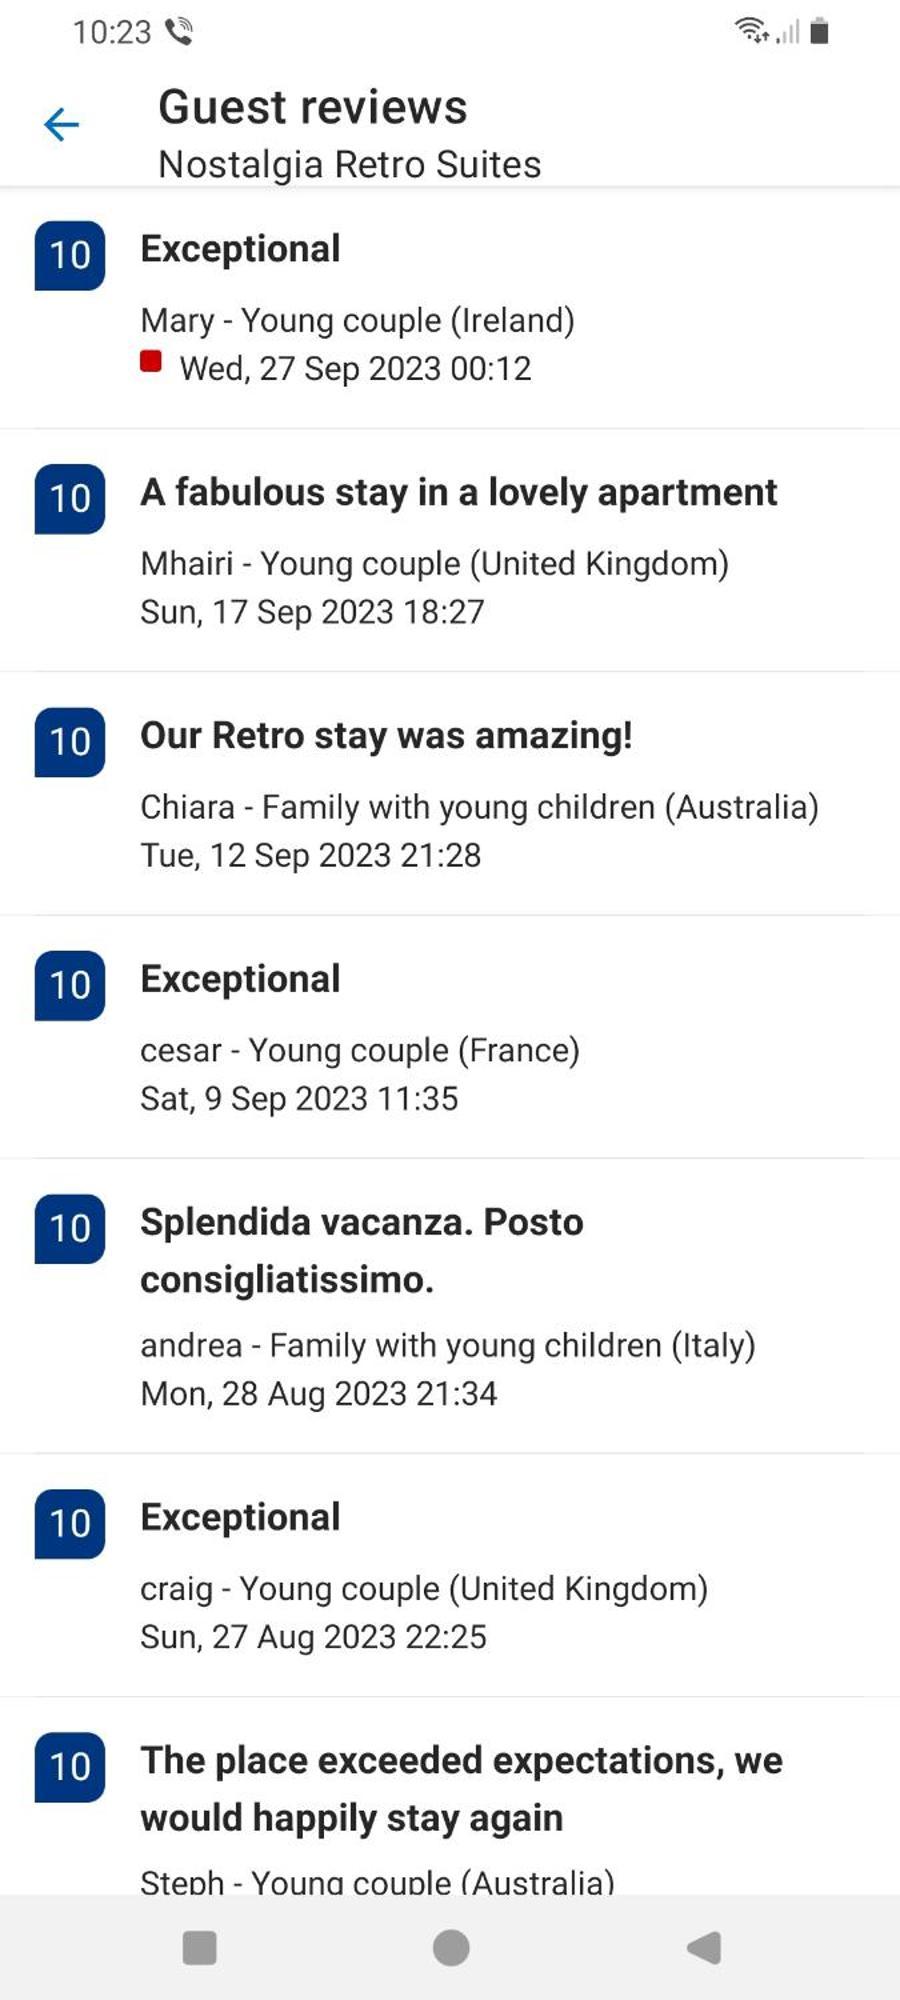Tap Nostalgia Retro Suites subtitle
Image resolution: width=900 pixels, height=2000 pixels.
(x=350, y=164)
